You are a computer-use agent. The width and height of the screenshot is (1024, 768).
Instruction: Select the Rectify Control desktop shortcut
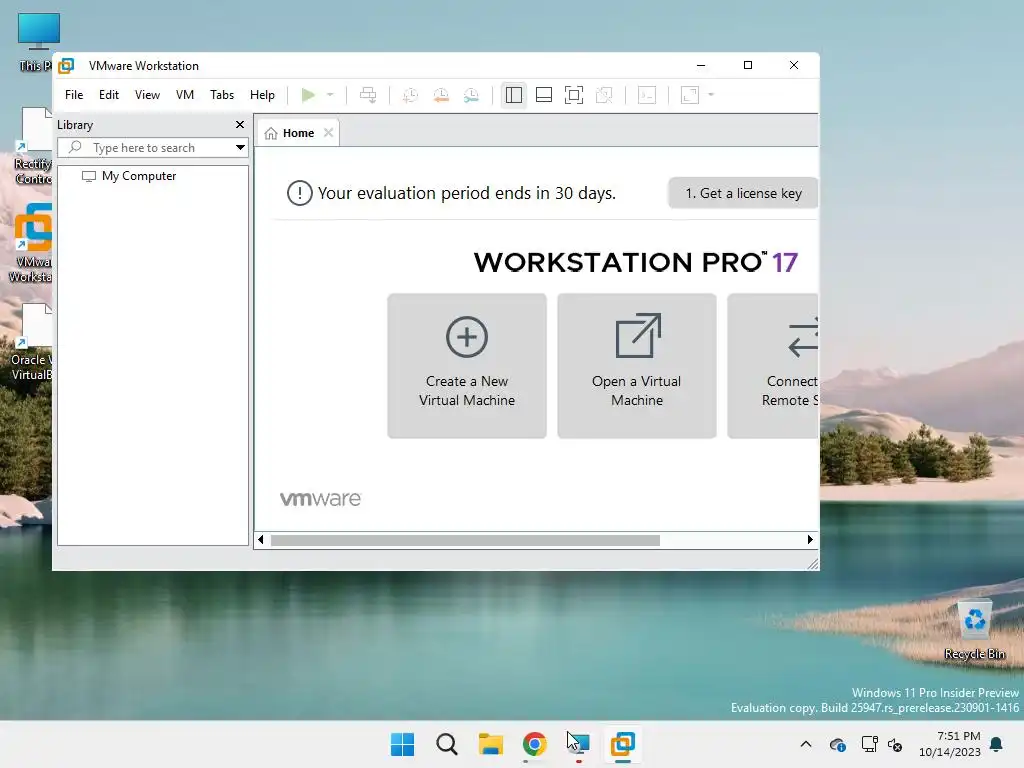33,146
